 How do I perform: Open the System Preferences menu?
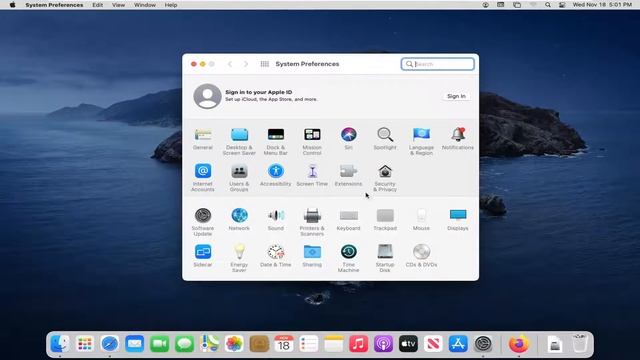click(54, 5)
